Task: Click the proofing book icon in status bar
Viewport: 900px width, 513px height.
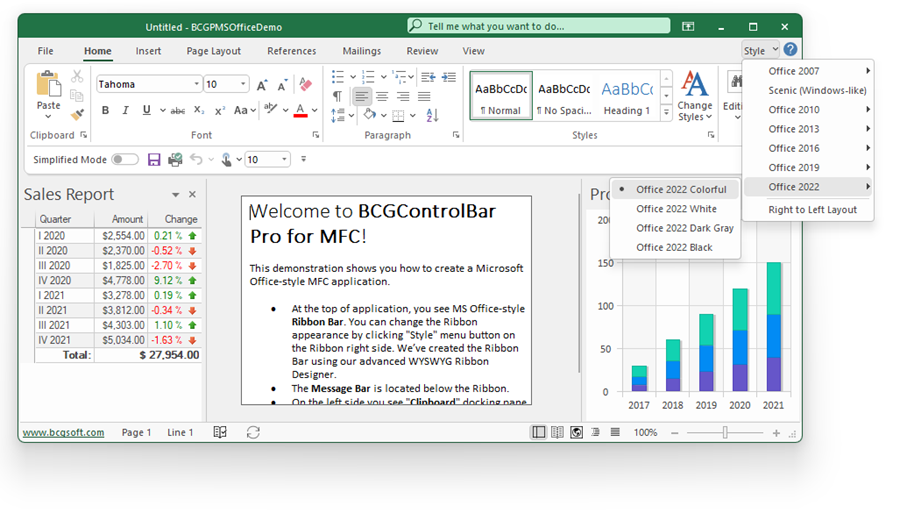Action: tap(220, 432)
